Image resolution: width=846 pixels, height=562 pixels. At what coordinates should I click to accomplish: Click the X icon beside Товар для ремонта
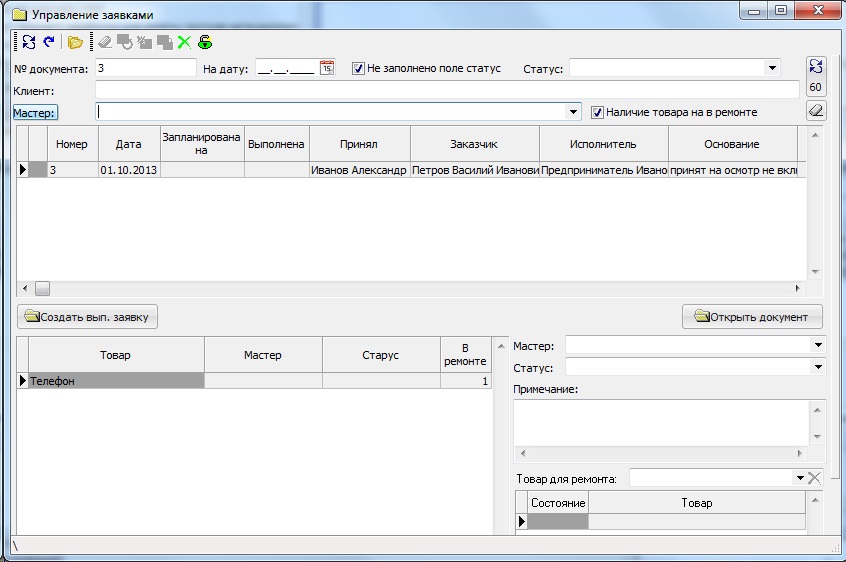coord(814,478)
